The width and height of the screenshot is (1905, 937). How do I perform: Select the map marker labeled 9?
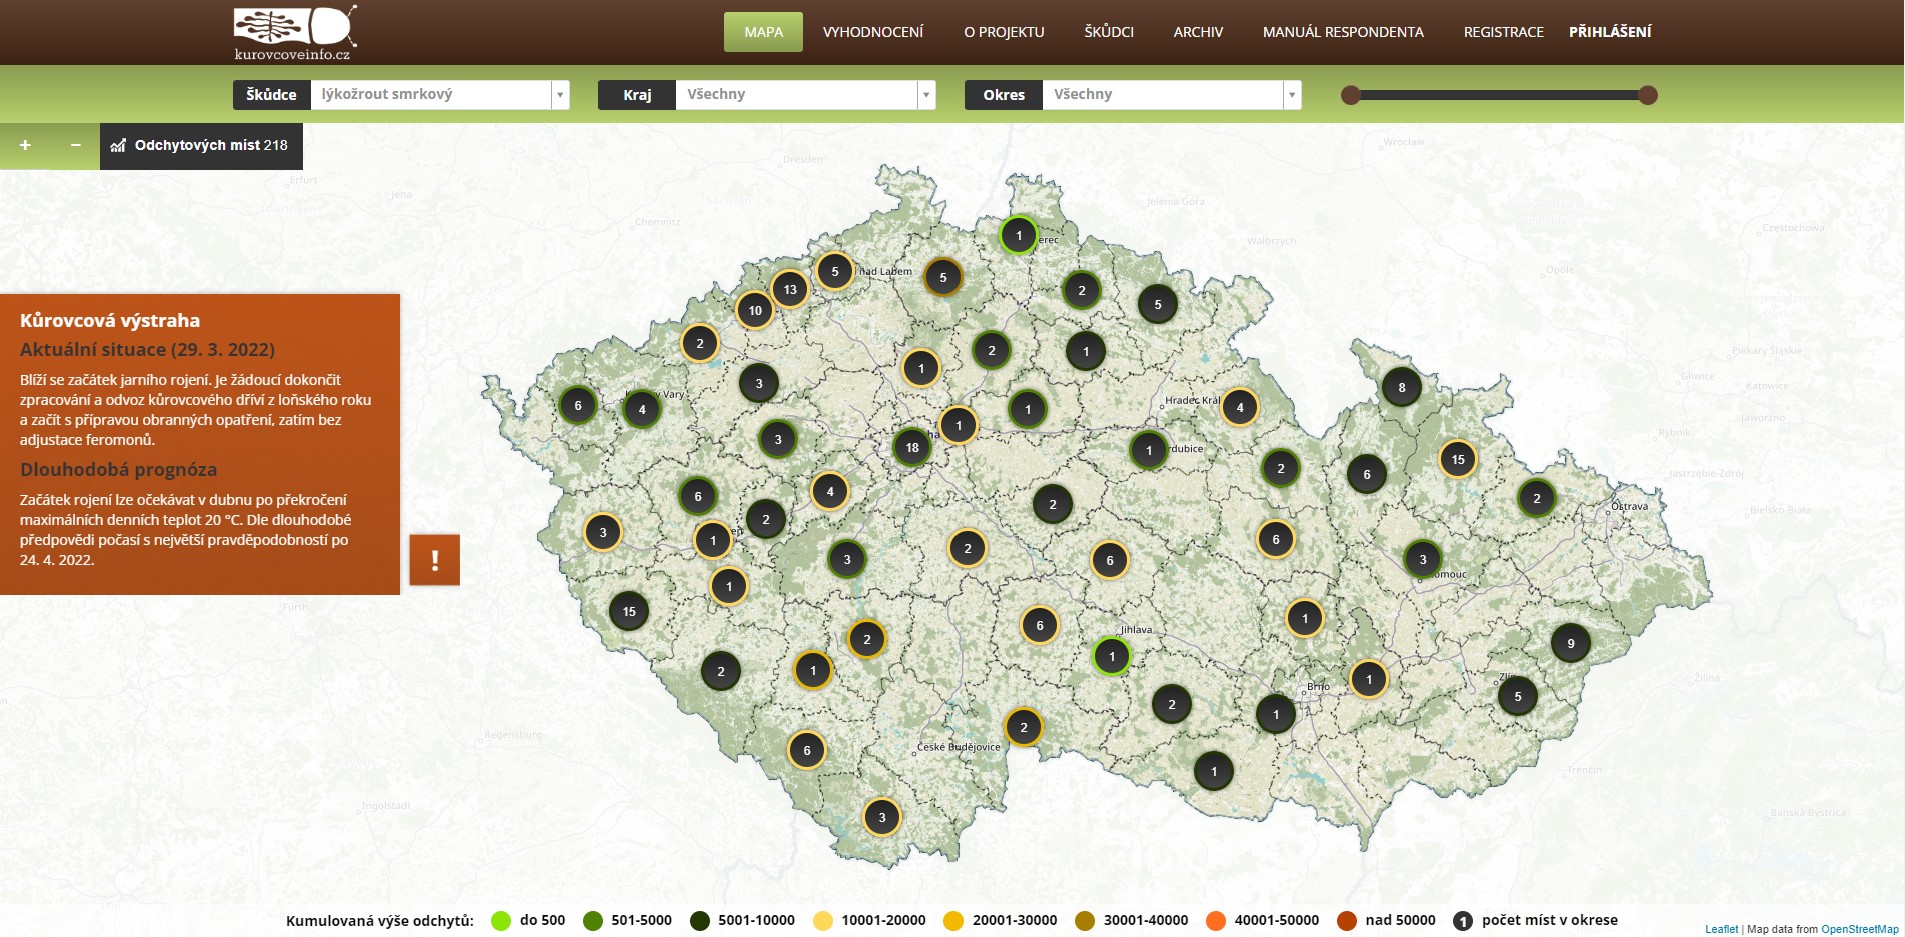1570,644
